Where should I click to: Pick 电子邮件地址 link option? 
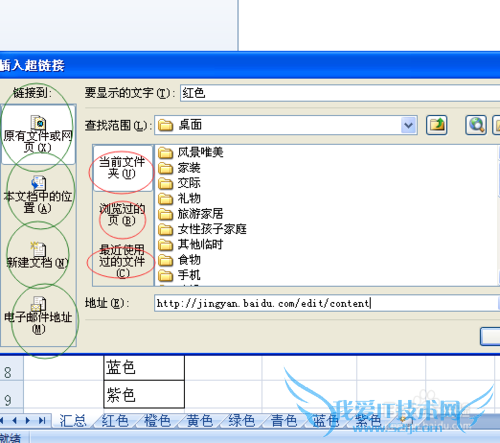(38, 316)
